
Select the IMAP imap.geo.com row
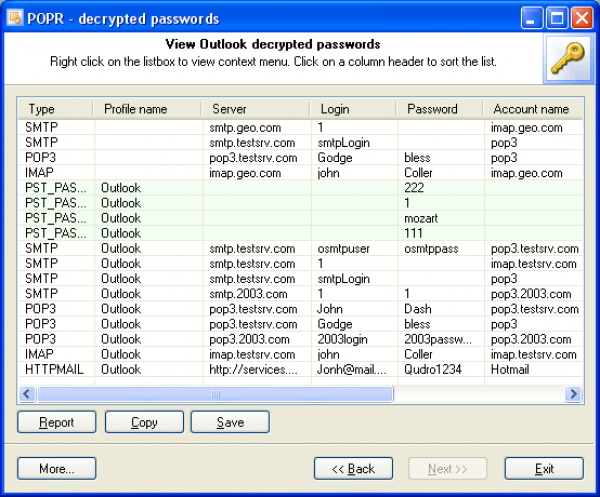point(300,172)
